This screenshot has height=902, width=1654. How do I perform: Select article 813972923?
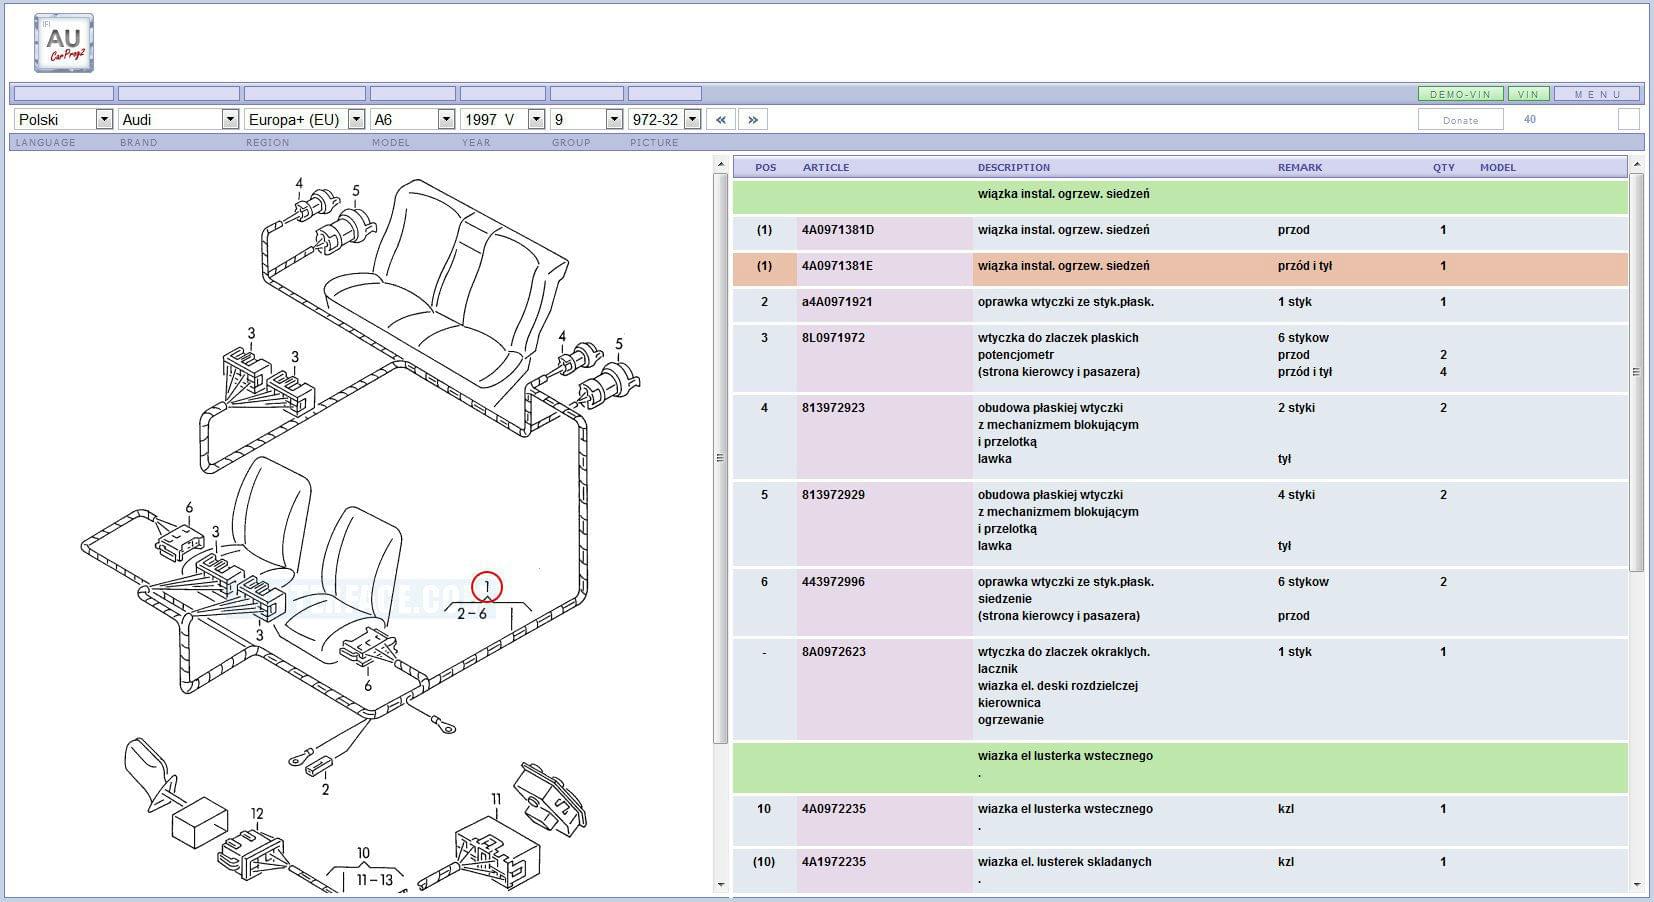coord(833,408)
